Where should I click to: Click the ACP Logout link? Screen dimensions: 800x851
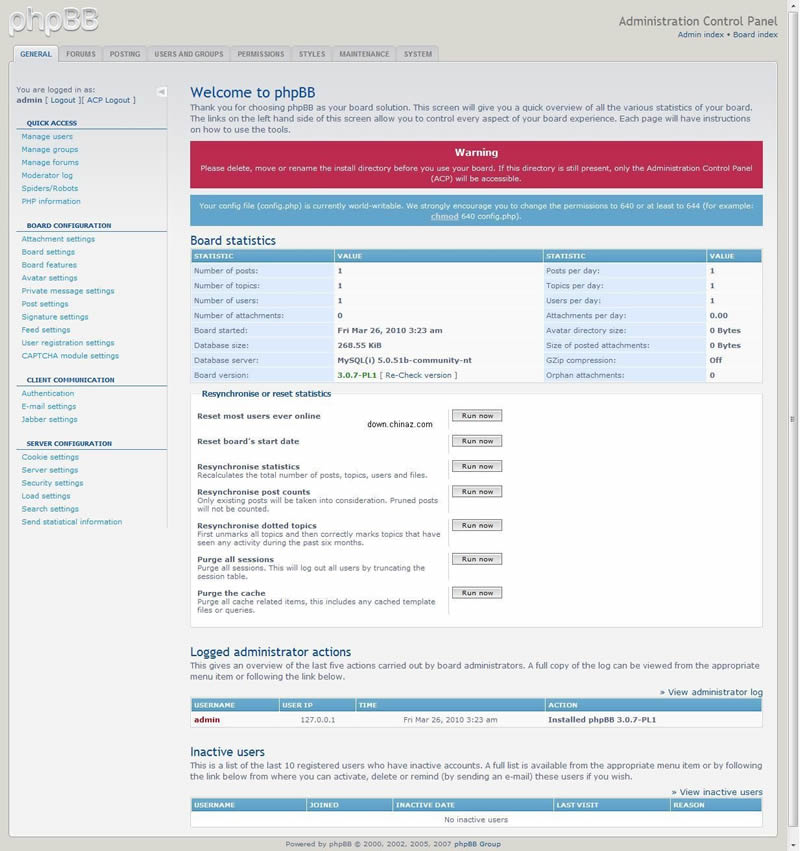[109, 100]
